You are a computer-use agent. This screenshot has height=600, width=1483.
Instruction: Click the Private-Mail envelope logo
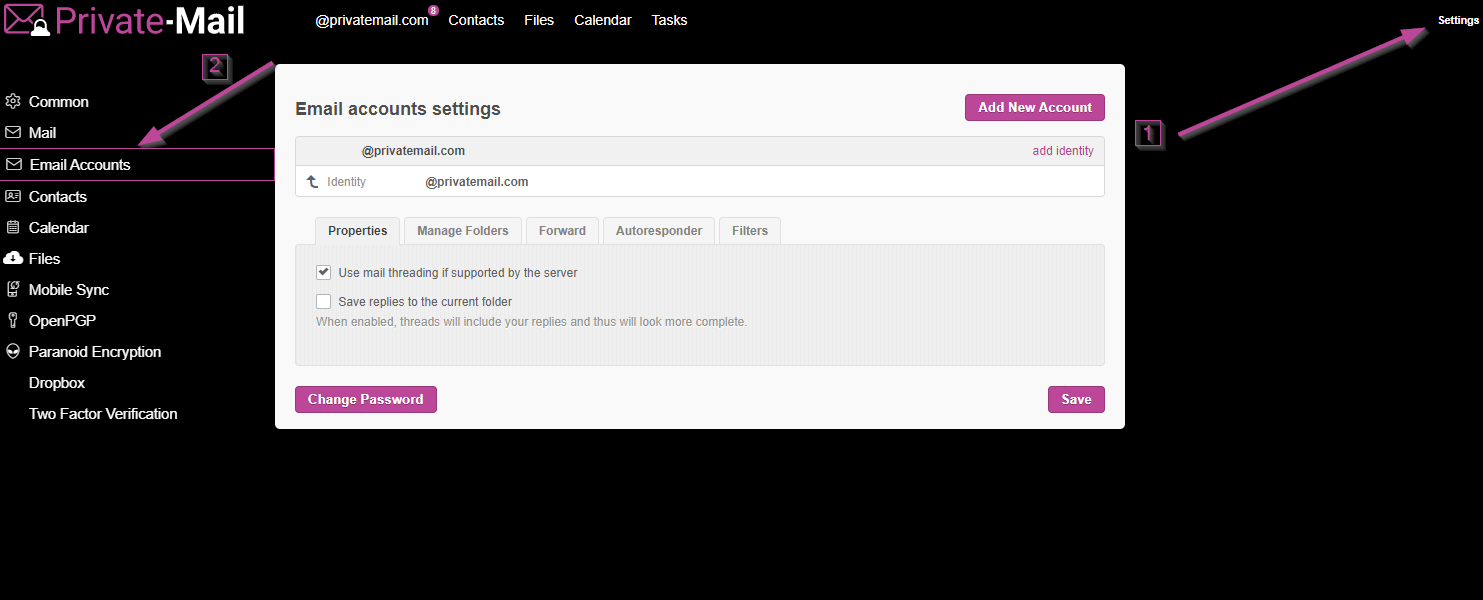tap(26, 20)
